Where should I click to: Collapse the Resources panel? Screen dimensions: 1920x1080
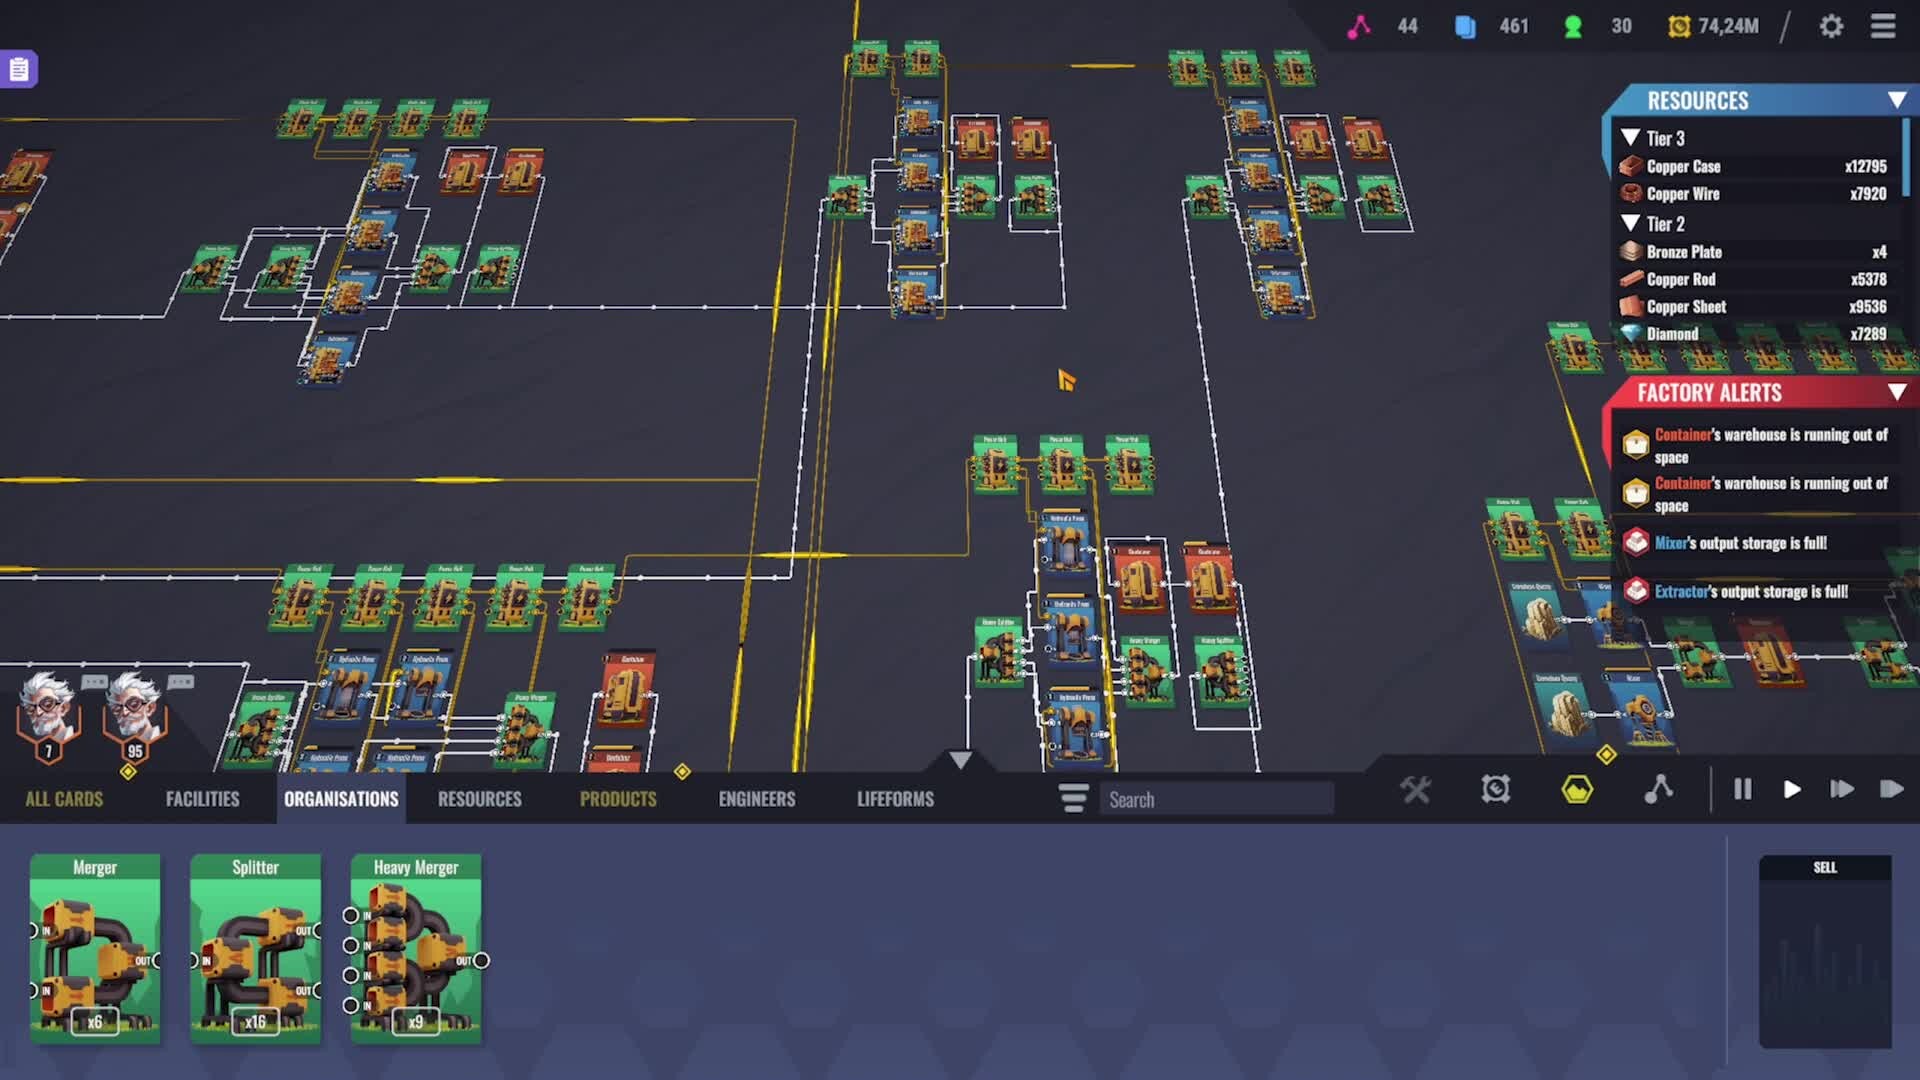tap(1896, 100)
